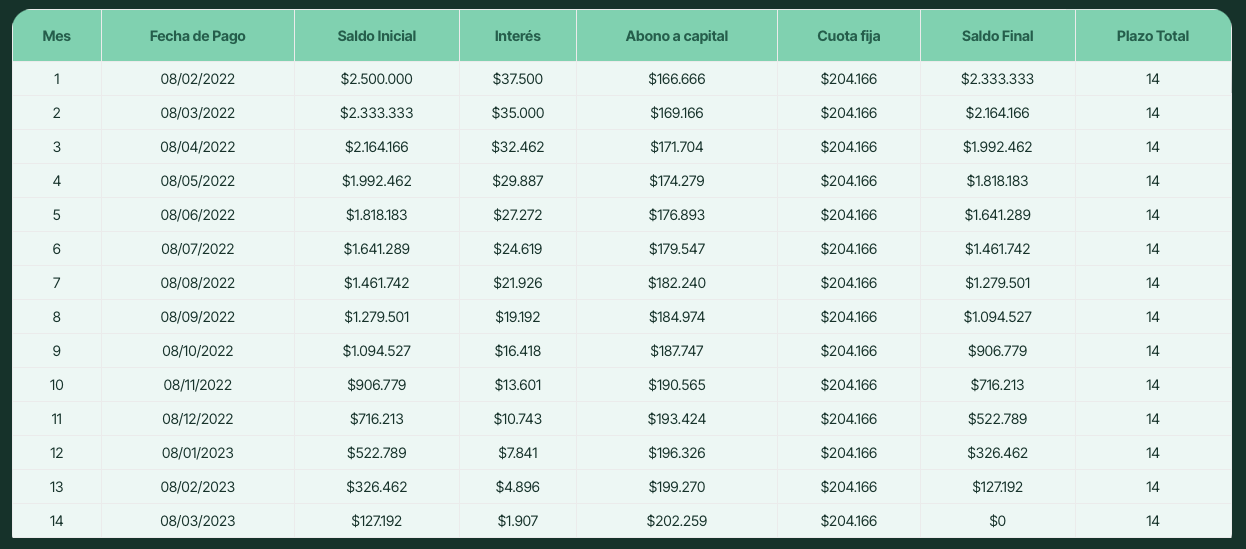Select the interest value $1.907 cell
The height and width of the screenshot is (549, 1246).
click(518, 521)
